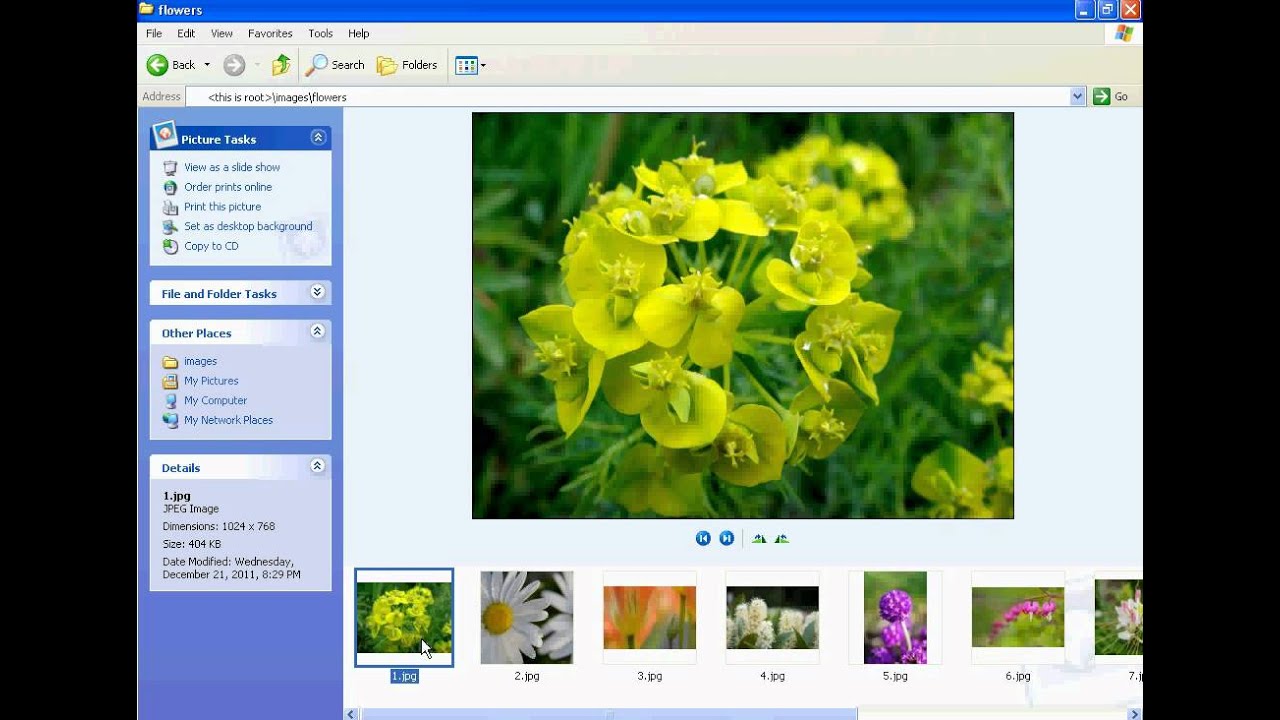Click the images folder icon
The width and height of the screenshot is (1280, 720).
pyautogui.click(x=170, y=361)
